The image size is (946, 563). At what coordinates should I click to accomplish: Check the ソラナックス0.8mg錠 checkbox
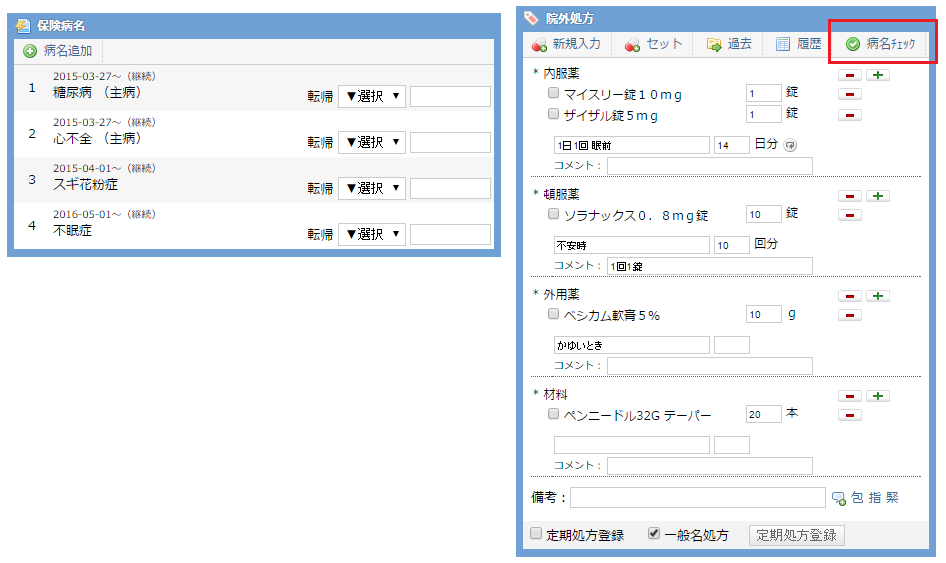[553, 214]
